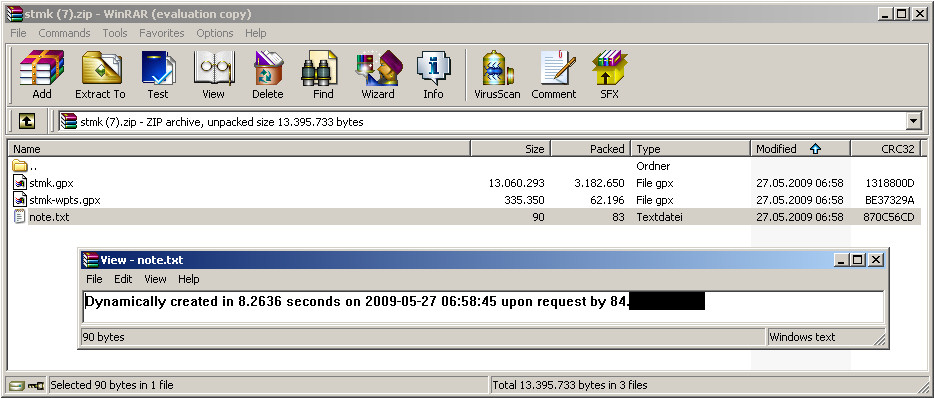
Task: Click the 13.060.293 size value
Action: pyautogui.click(x=516, y=183)
